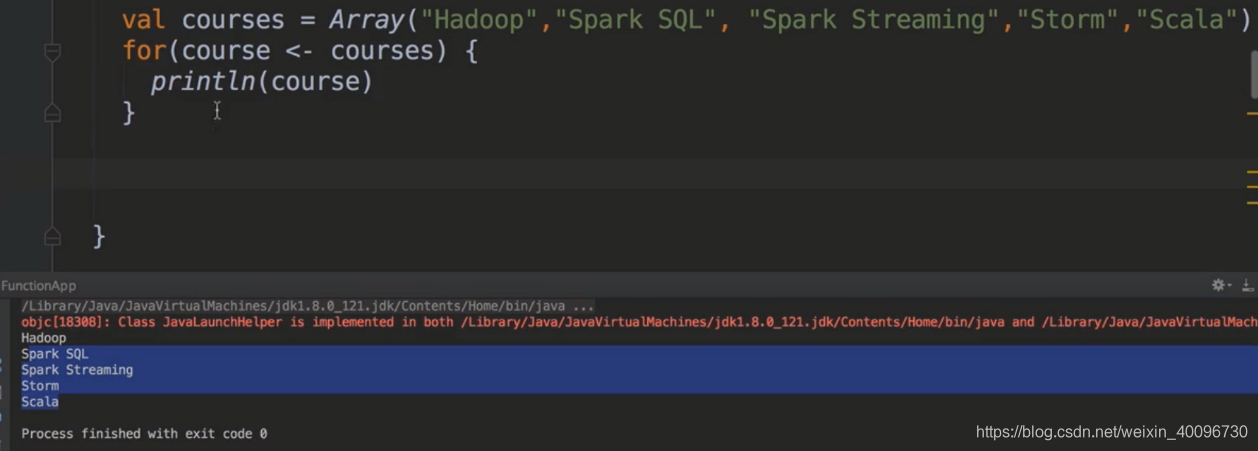Image resolution: width=1258 pixels, height=451 pixels.
Task: Click fold end marker beside for-loop closing brace
Action: 53,113
